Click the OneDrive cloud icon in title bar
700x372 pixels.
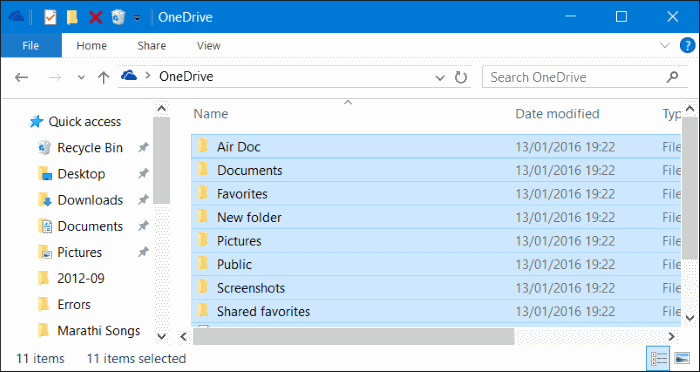pyautogui.click(x=17, y=17)
